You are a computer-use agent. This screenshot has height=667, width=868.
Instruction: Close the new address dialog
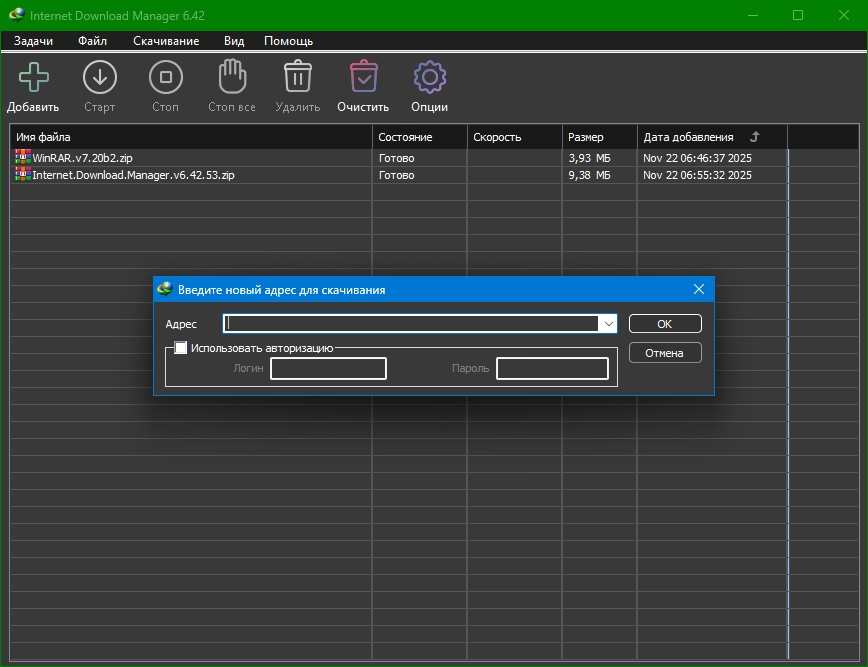[x=699, y=290]
